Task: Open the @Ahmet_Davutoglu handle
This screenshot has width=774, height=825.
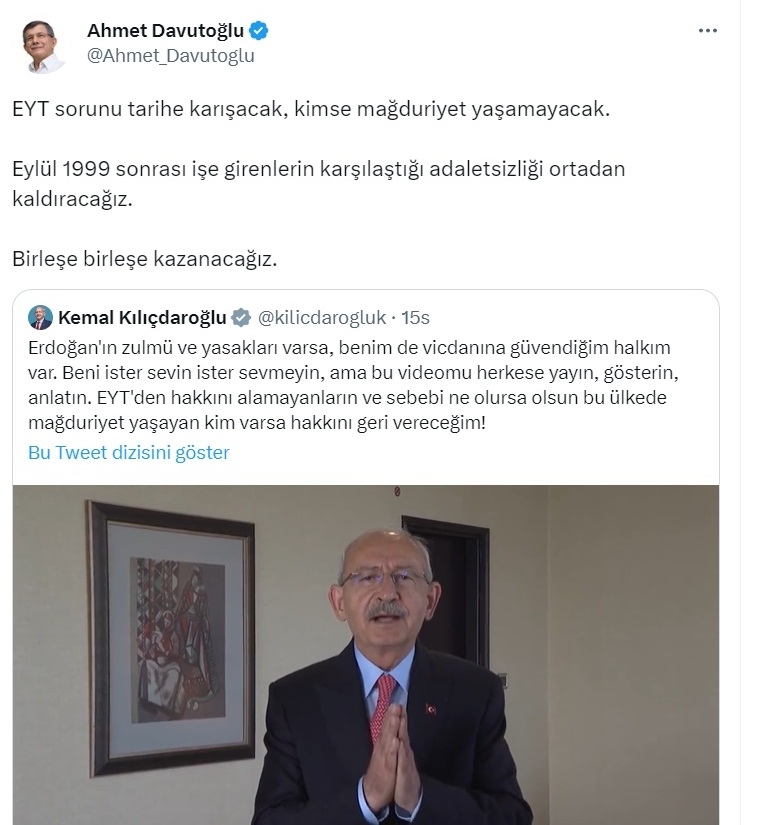Action: pyautogui.click(x=170, y=55)
